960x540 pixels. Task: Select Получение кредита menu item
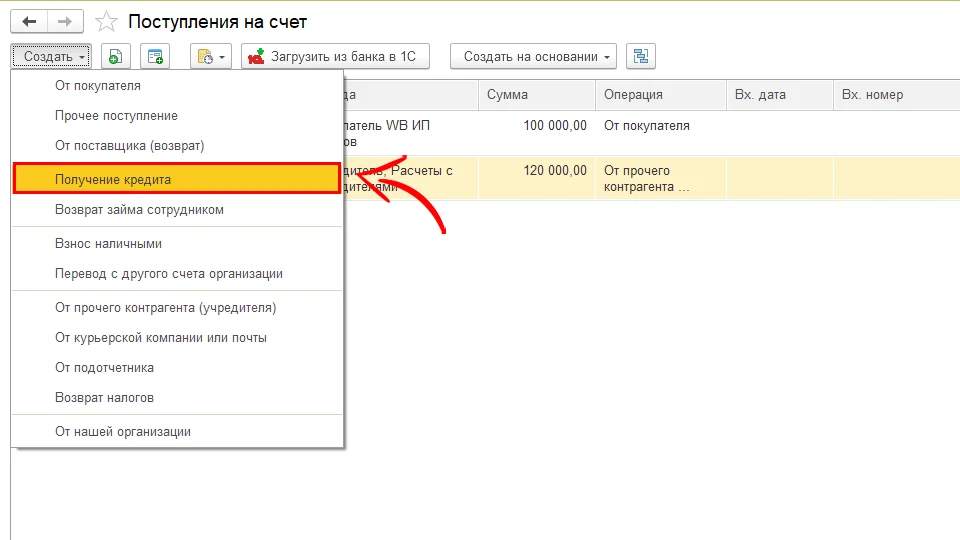click(113, 180)
